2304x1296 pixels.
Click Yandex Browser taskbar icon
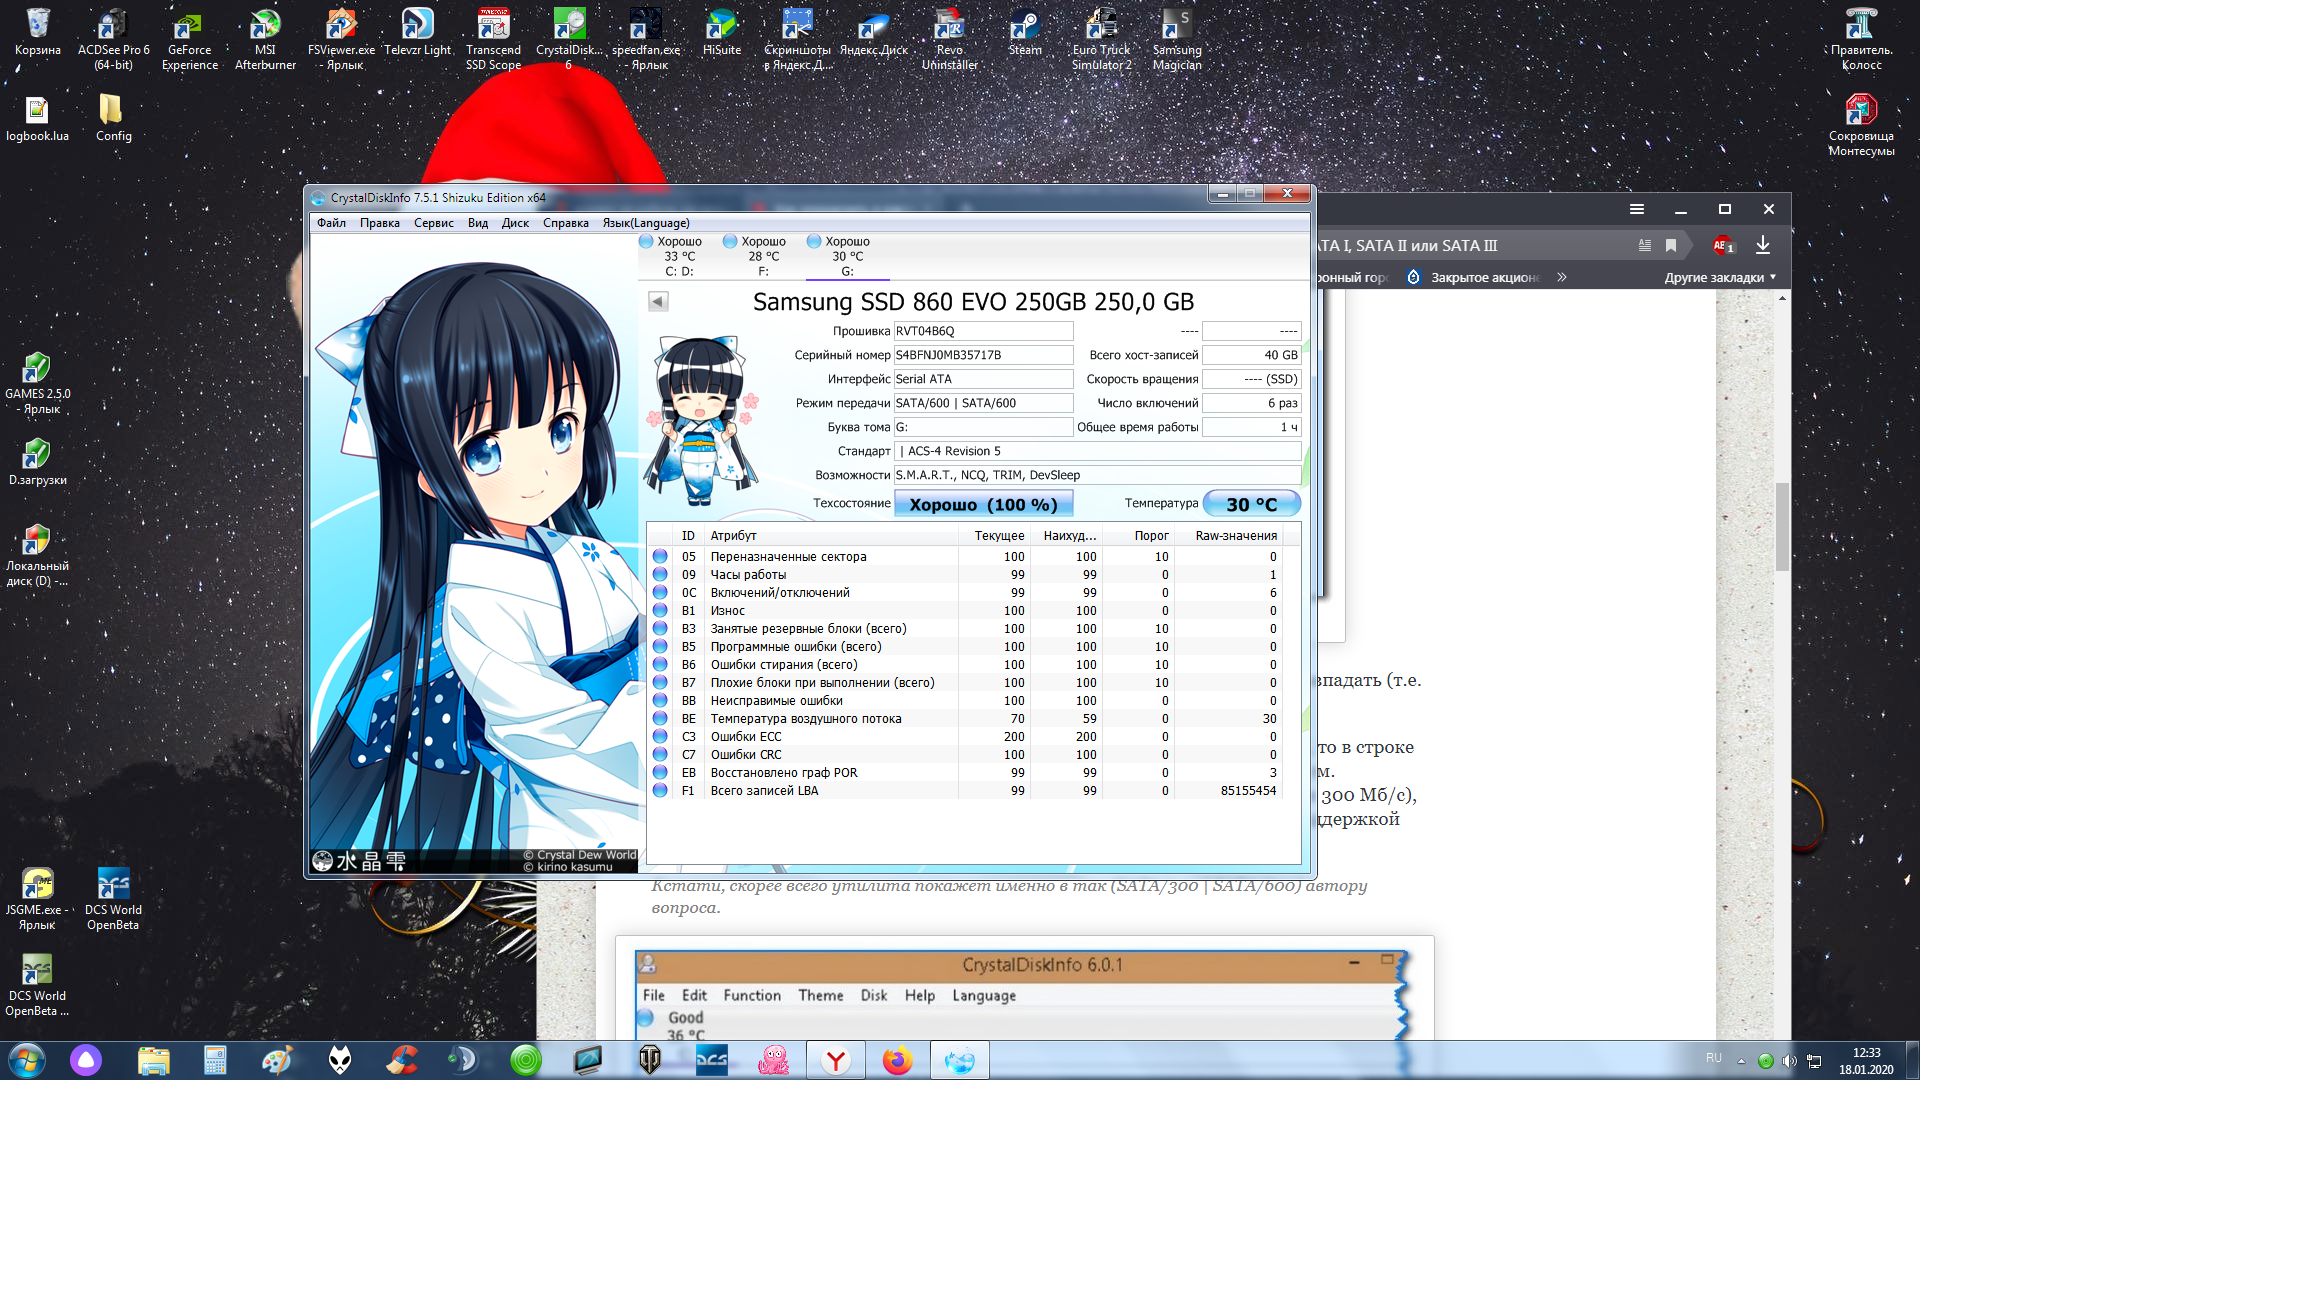pyautogui.click(x=836, y=1060)
